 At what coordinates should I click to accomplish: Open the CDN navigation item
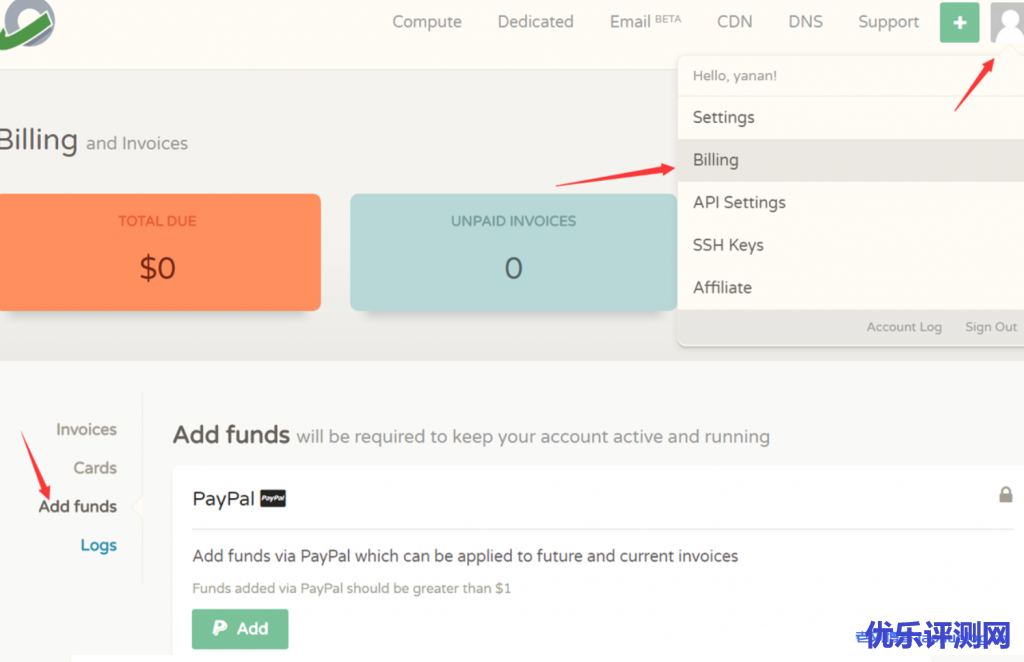734,22
